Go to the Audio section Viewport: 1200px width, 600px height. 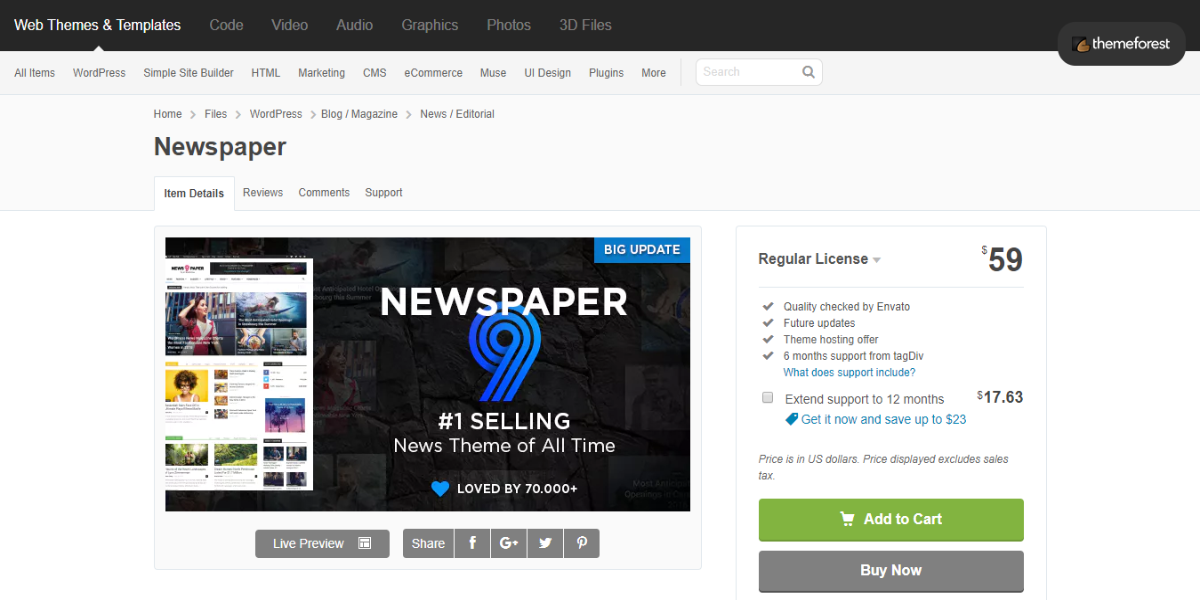click(x=355, y=25)
